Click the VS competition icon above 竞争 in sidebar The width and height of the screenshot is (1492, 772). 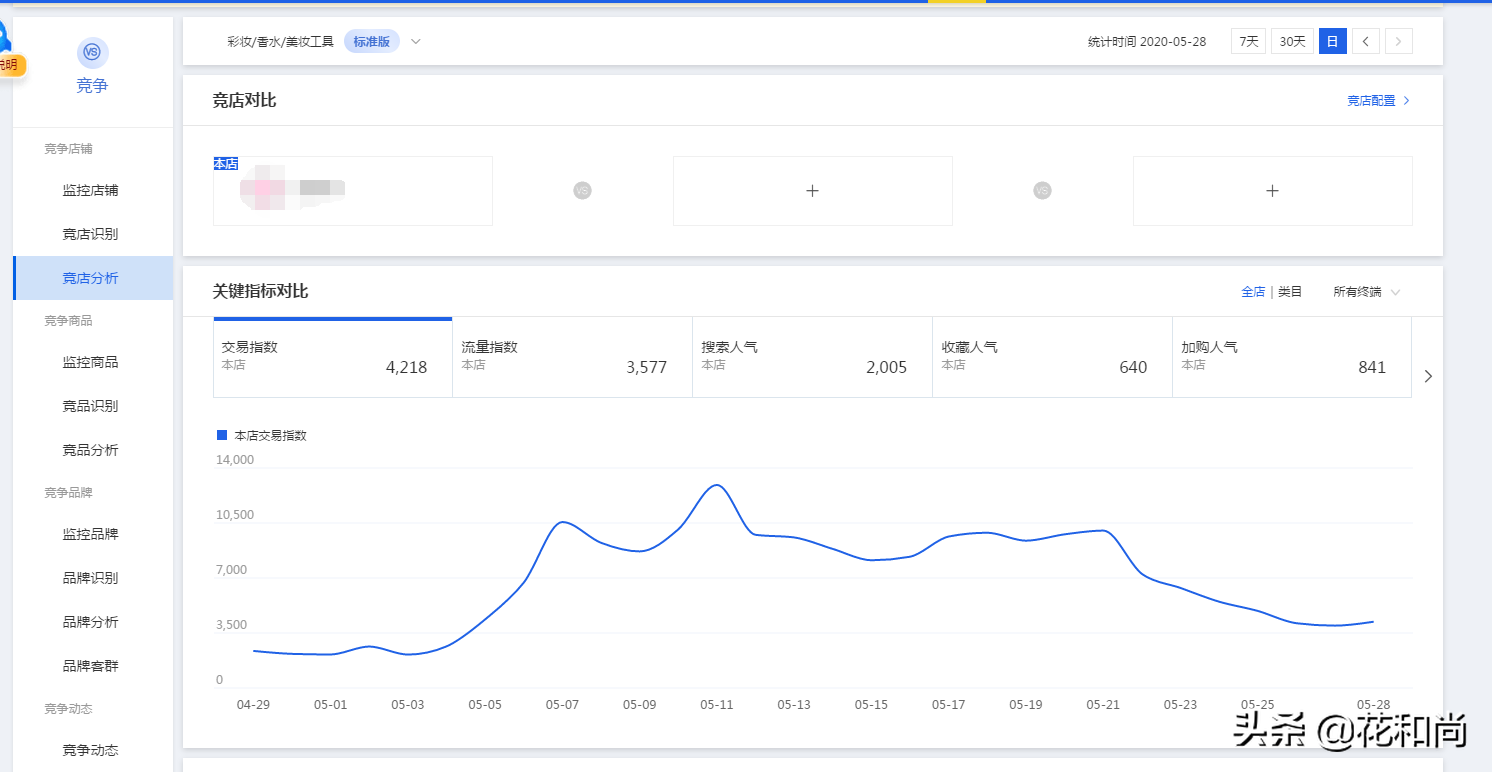pos(92,52)
